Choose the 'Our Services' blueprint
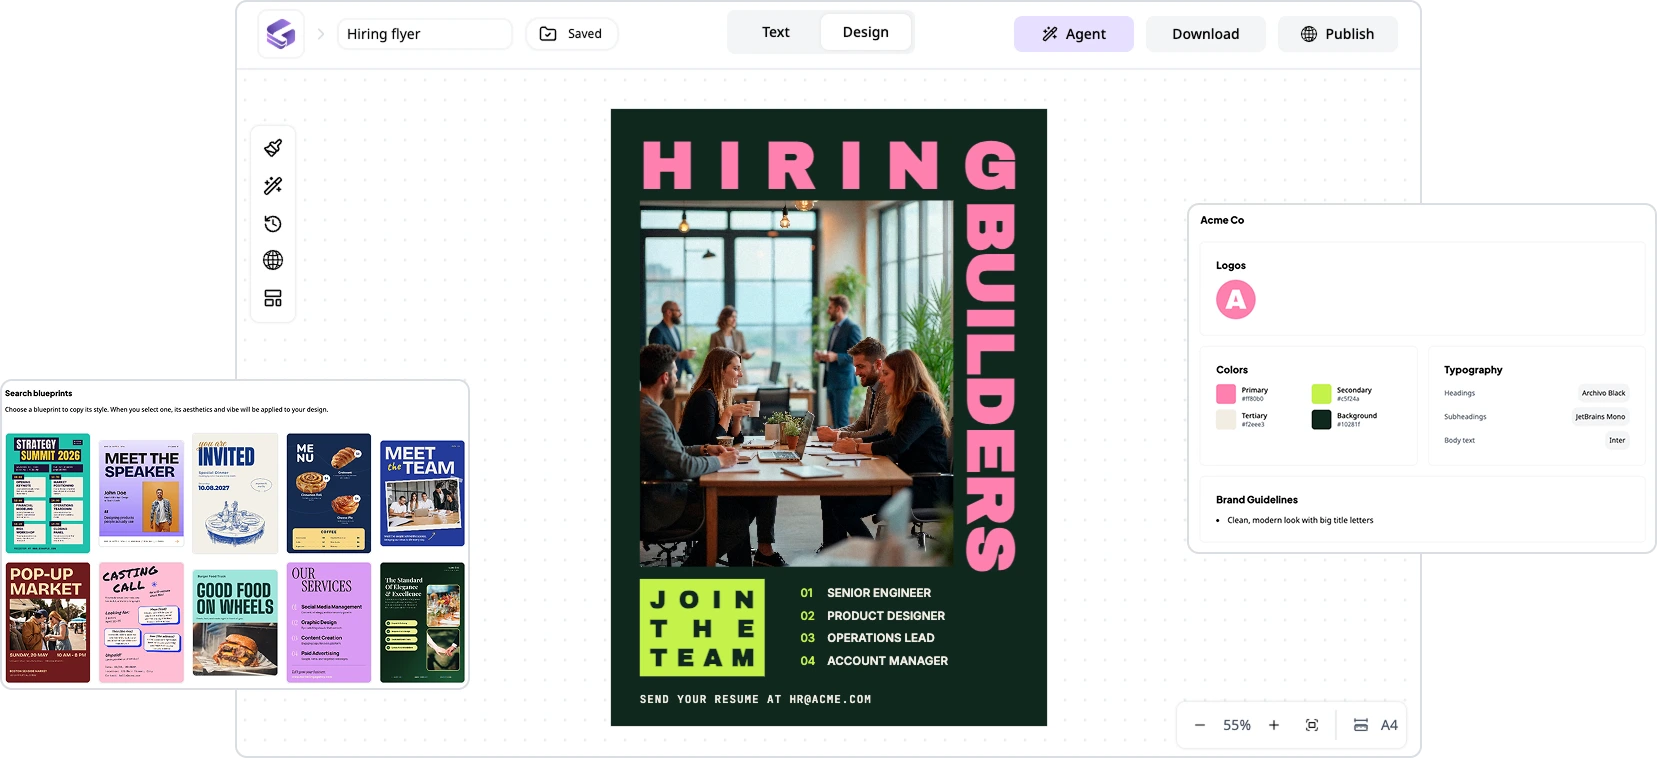The image size is (1657, 758). pos(329,622)
